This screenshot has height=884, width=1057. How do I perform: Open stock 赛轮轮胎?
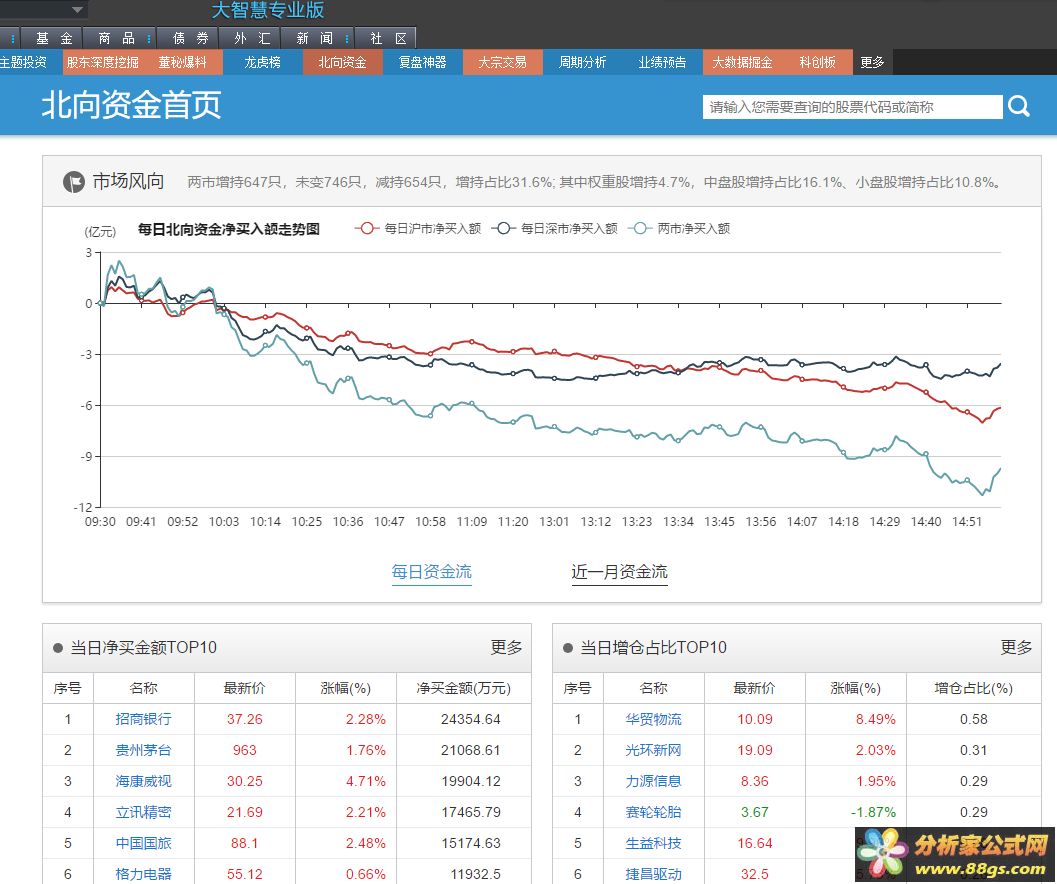(653, 812)
